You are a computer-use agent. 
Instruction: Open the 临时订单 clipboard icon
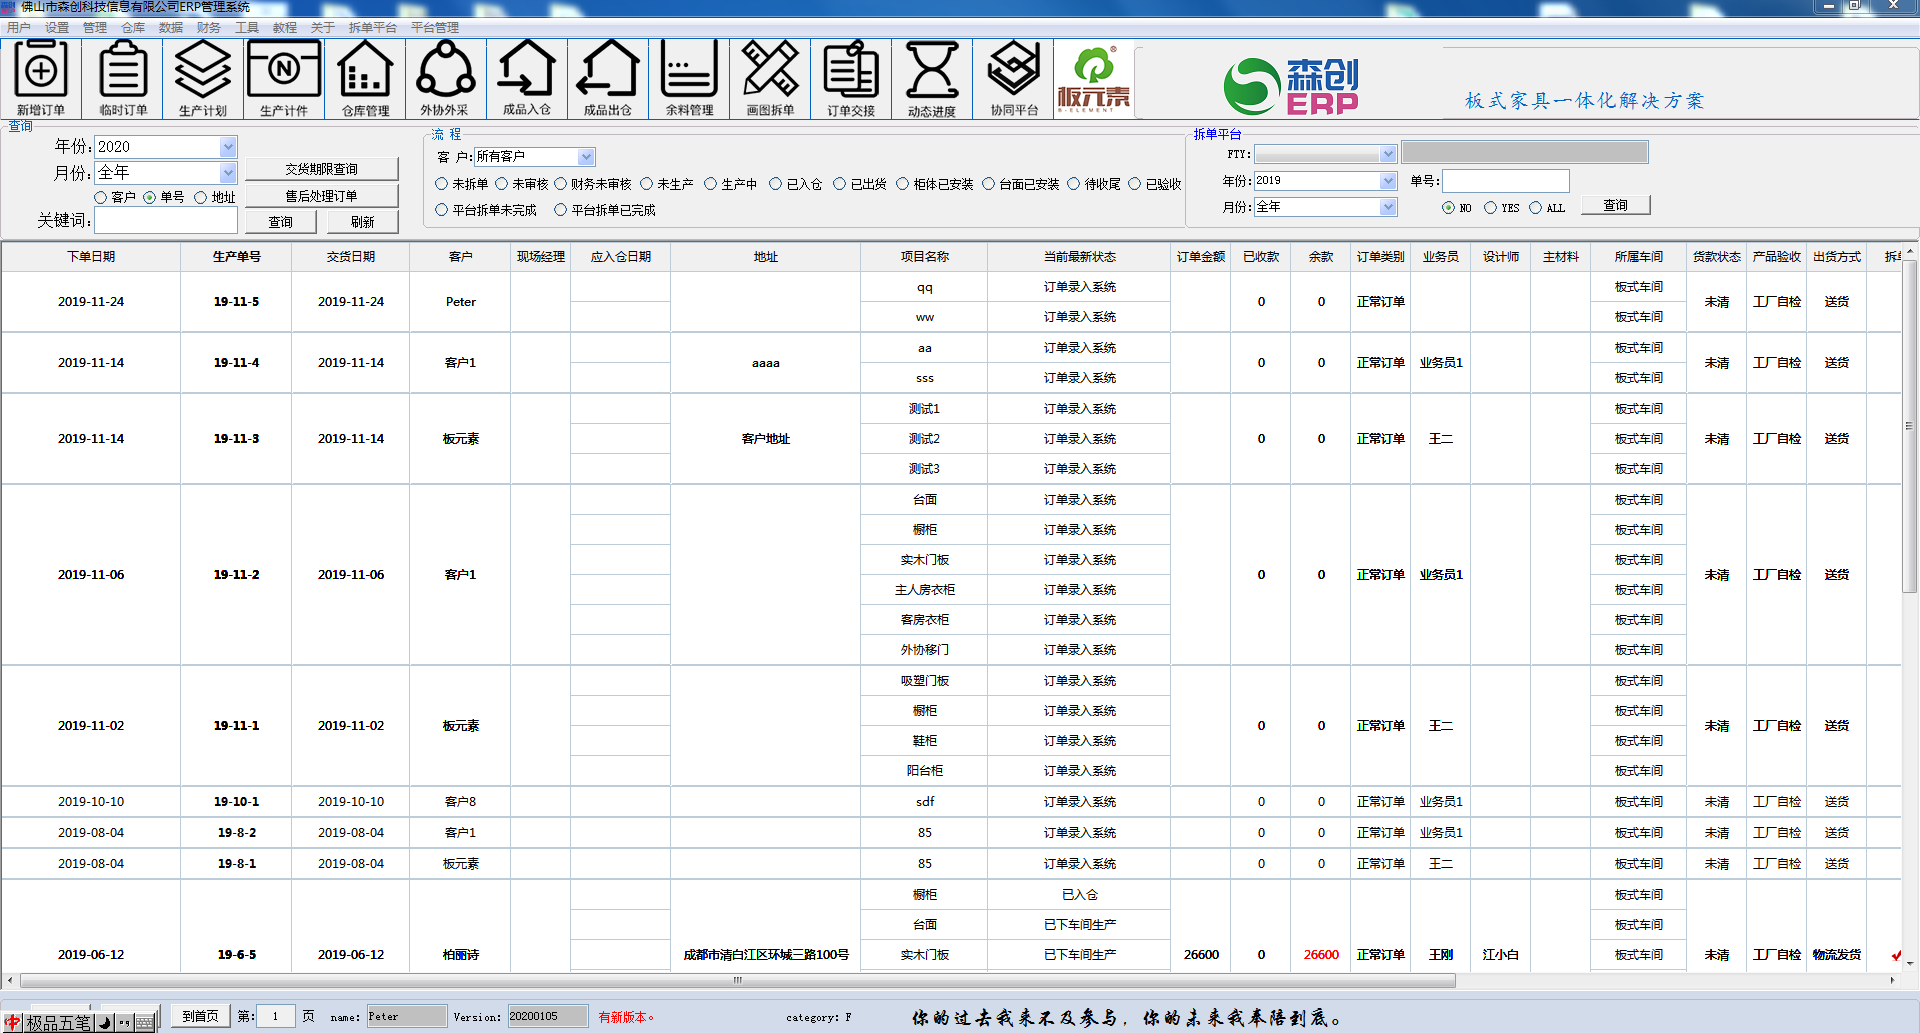(x=123, y=79)
